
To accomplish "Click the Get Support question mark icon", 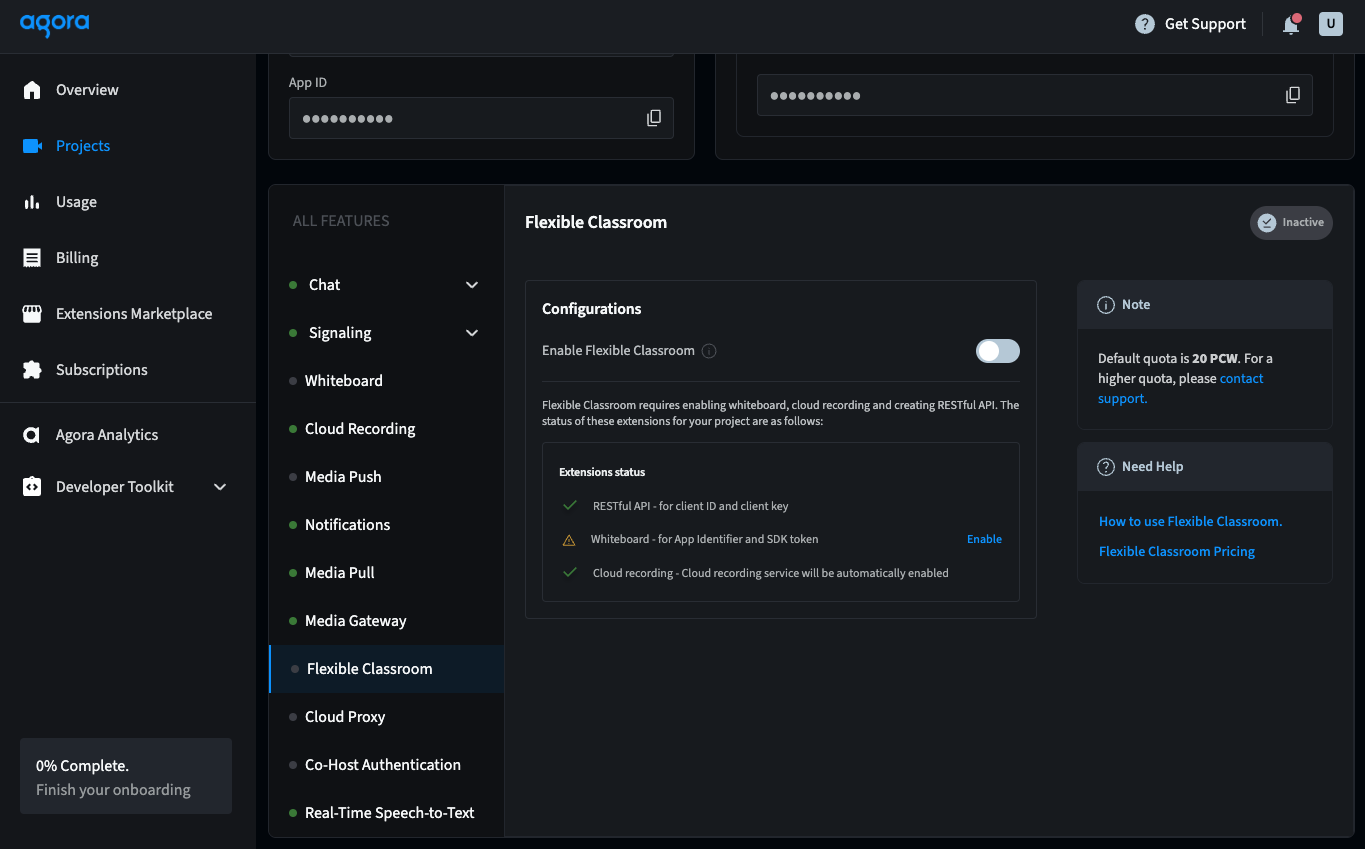I will [x=1145, y=24].
